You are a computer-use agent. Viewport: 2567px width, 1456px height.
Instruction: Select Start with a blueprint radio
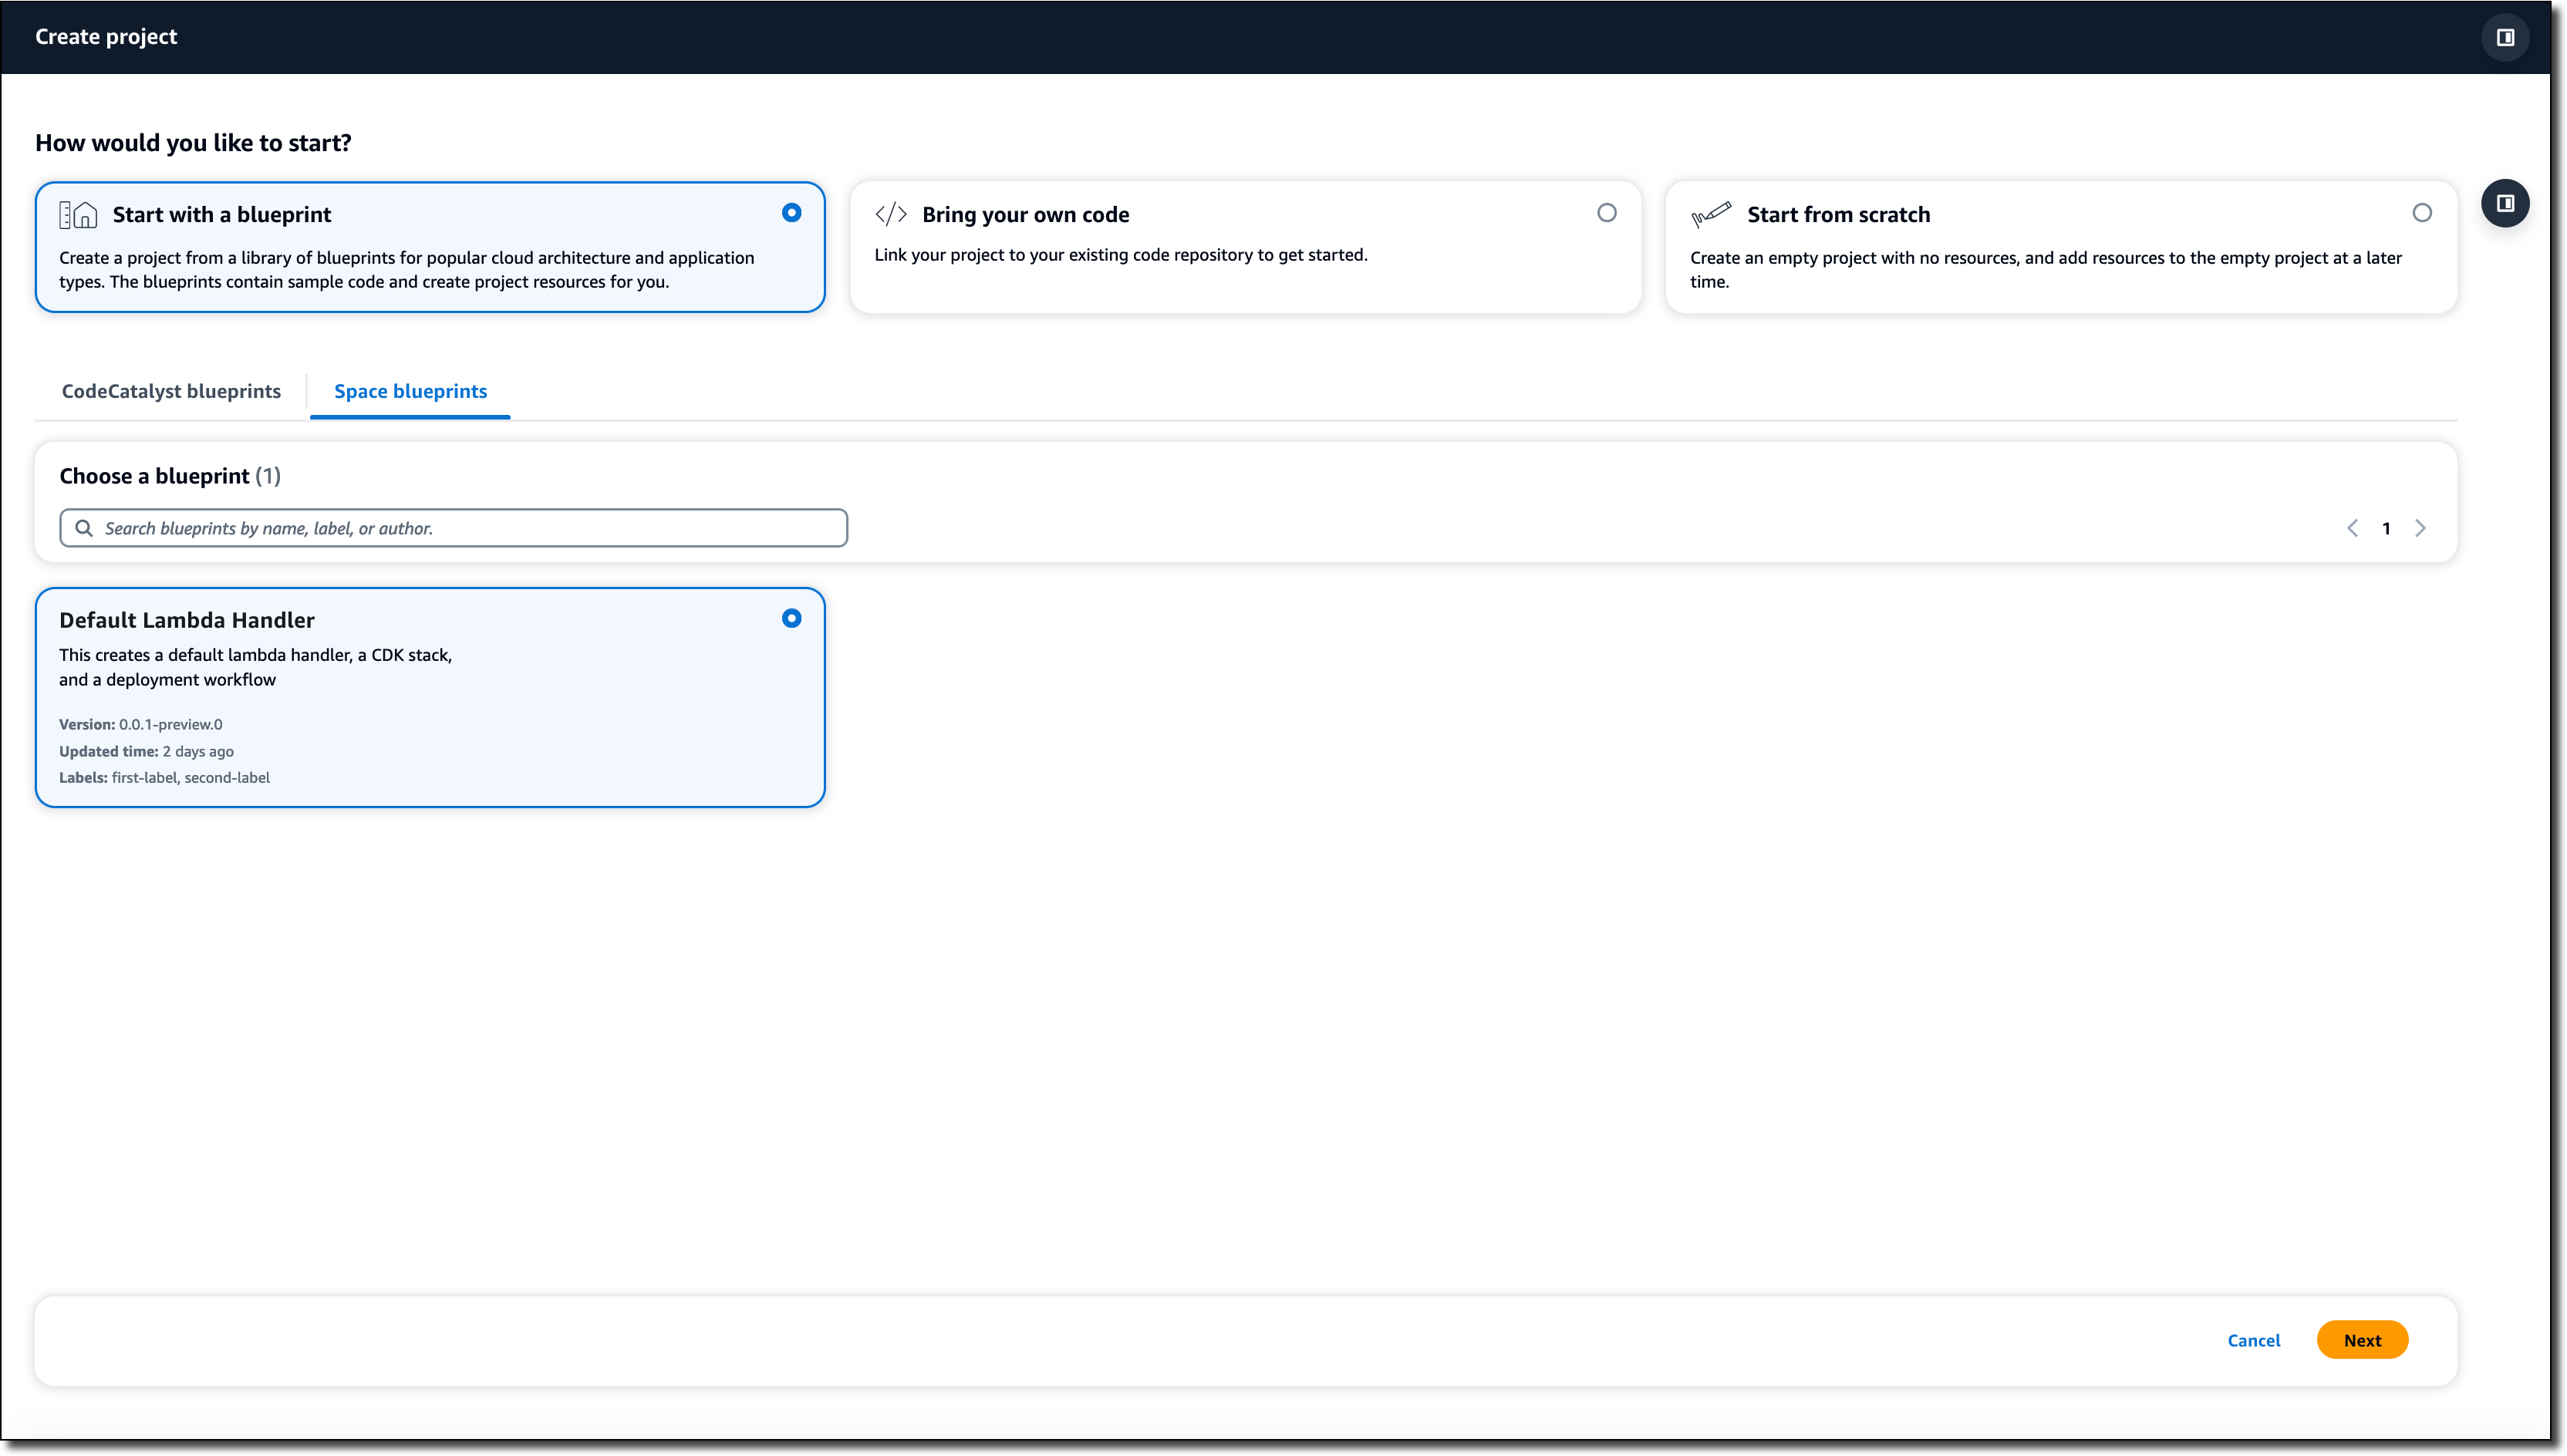click(791, 213)
